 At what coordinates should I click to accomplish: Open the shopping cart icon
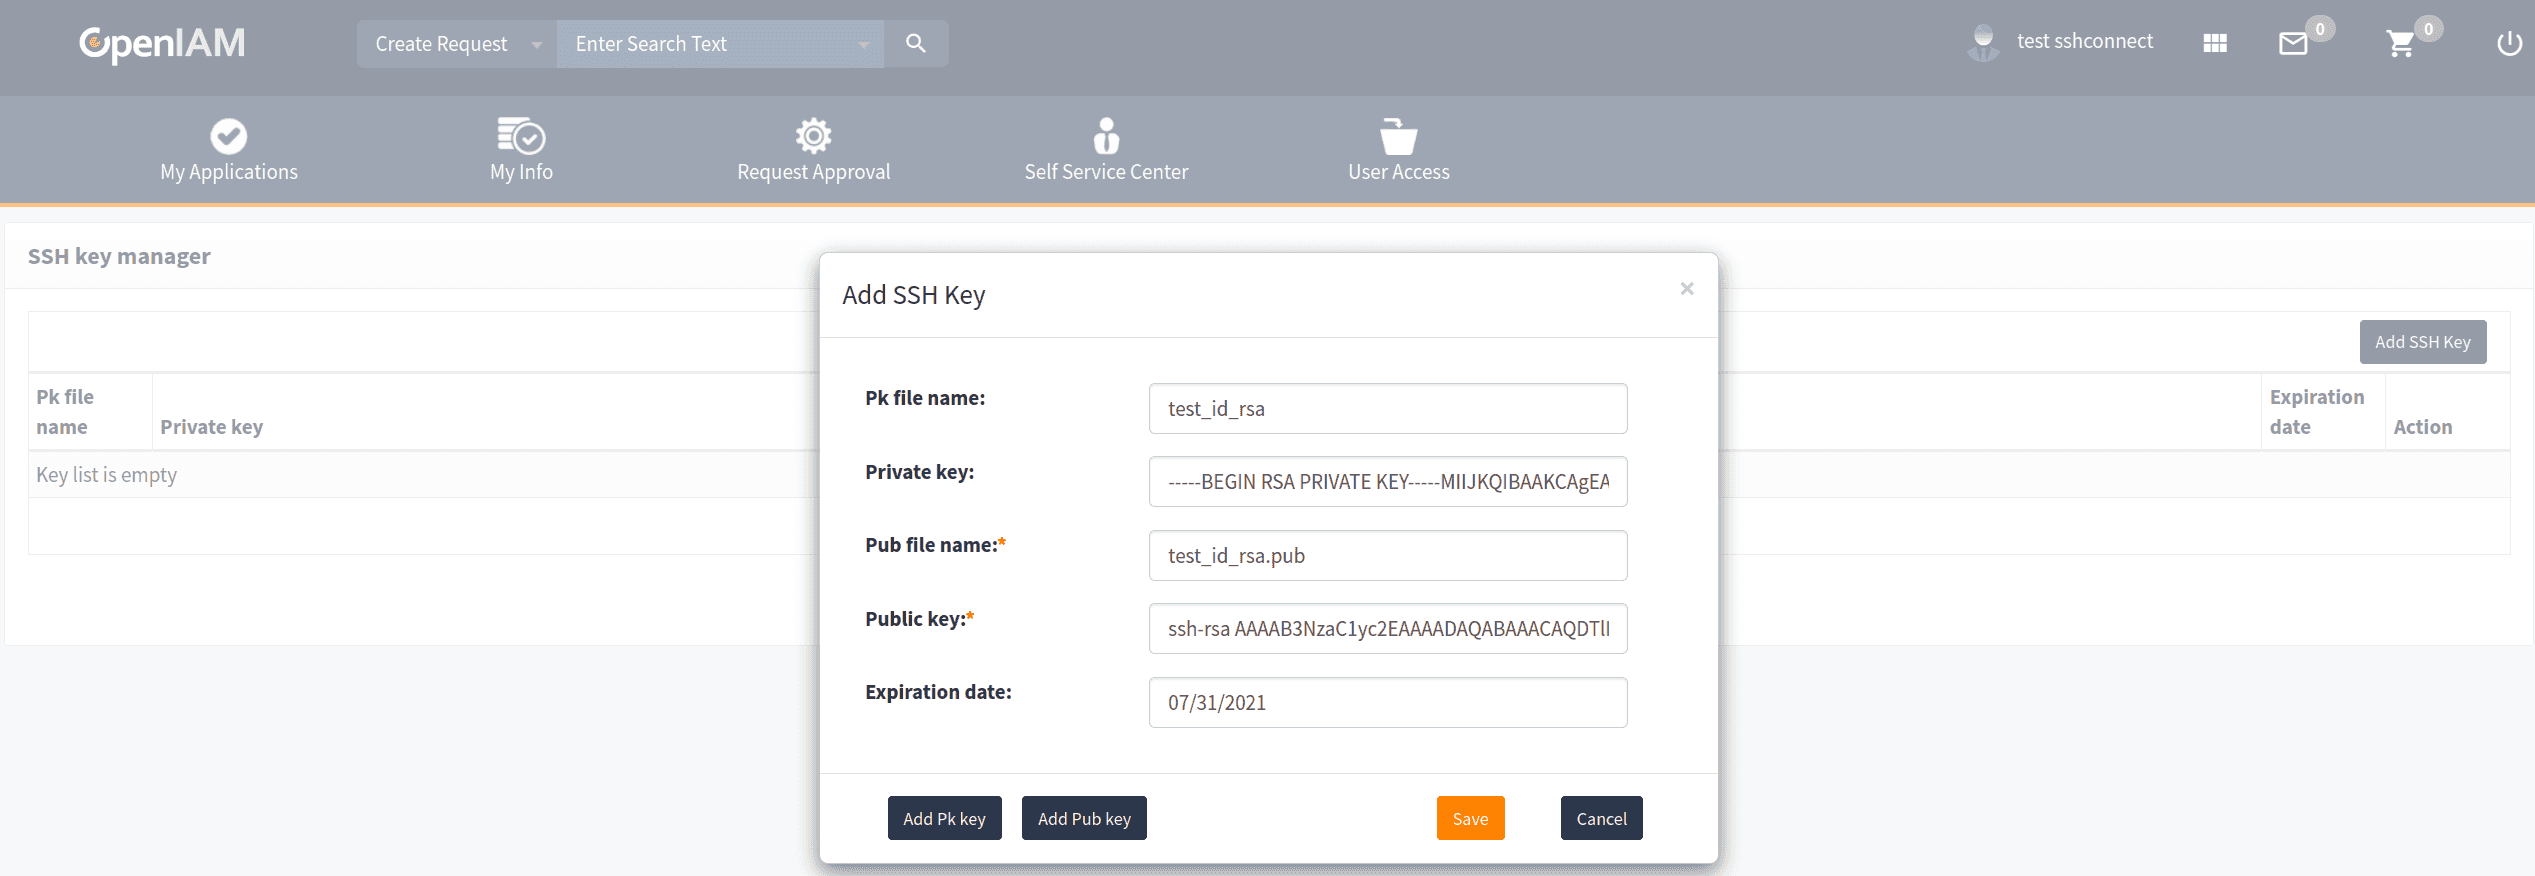point(2400,44)
